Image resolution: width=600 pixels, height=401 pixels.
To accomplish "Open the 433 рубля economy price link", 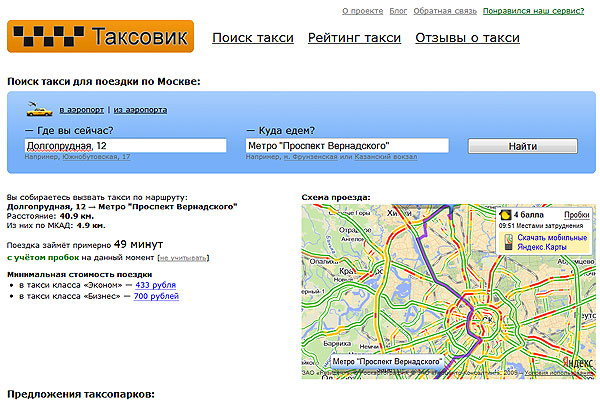I will (x=155, y=285).
